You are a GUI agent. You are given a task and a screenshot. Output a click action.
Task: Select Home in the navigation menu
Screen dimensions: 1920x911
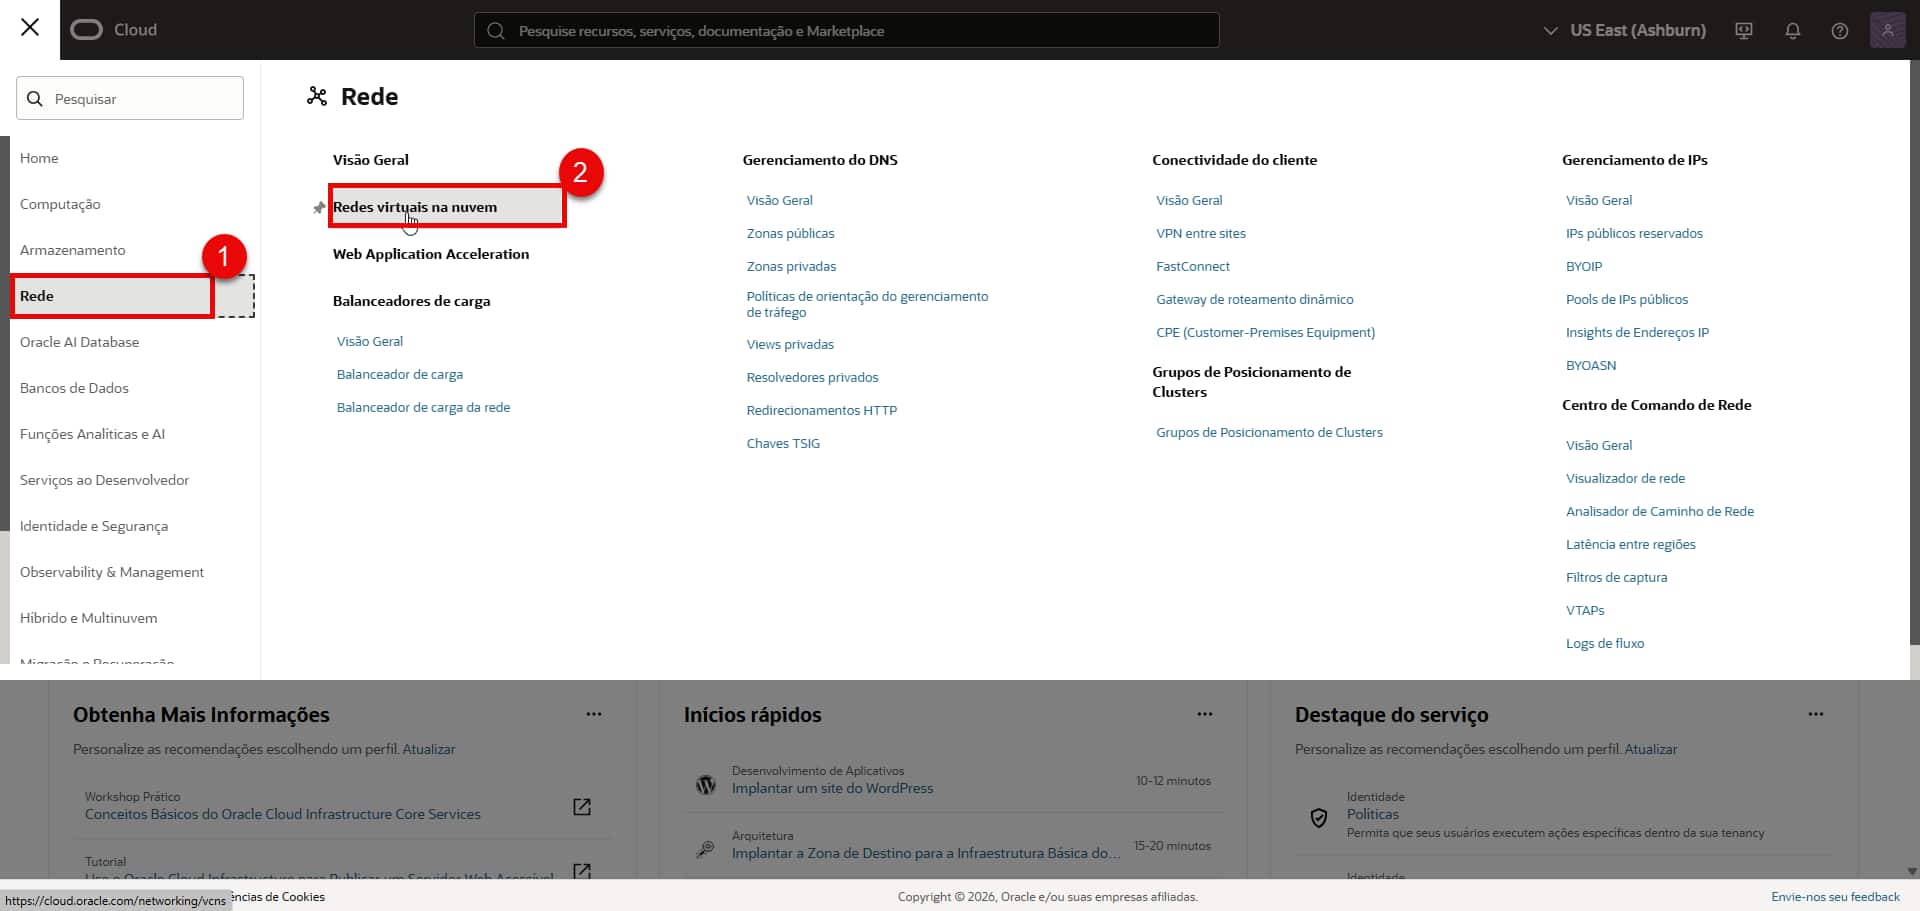[39, 158]
